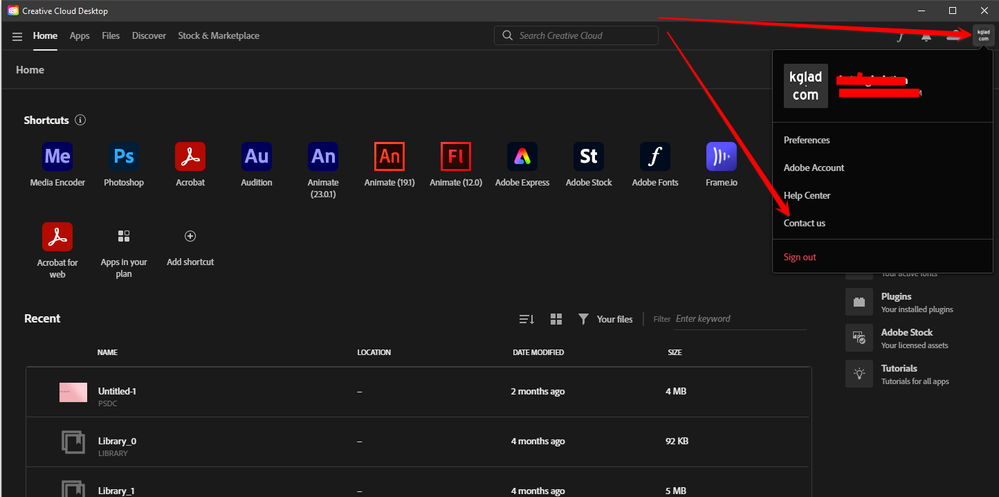The height and width of the screenshot is (497, 999).
Task: Open the Plugins panel link
Action: [x=900, y=302]
